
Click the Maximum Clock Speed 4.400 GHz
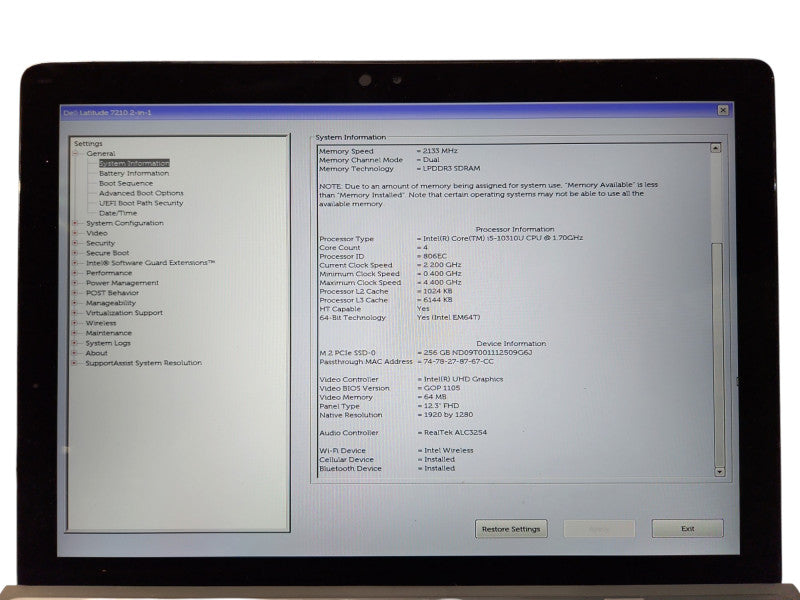[x=442, y=283]
